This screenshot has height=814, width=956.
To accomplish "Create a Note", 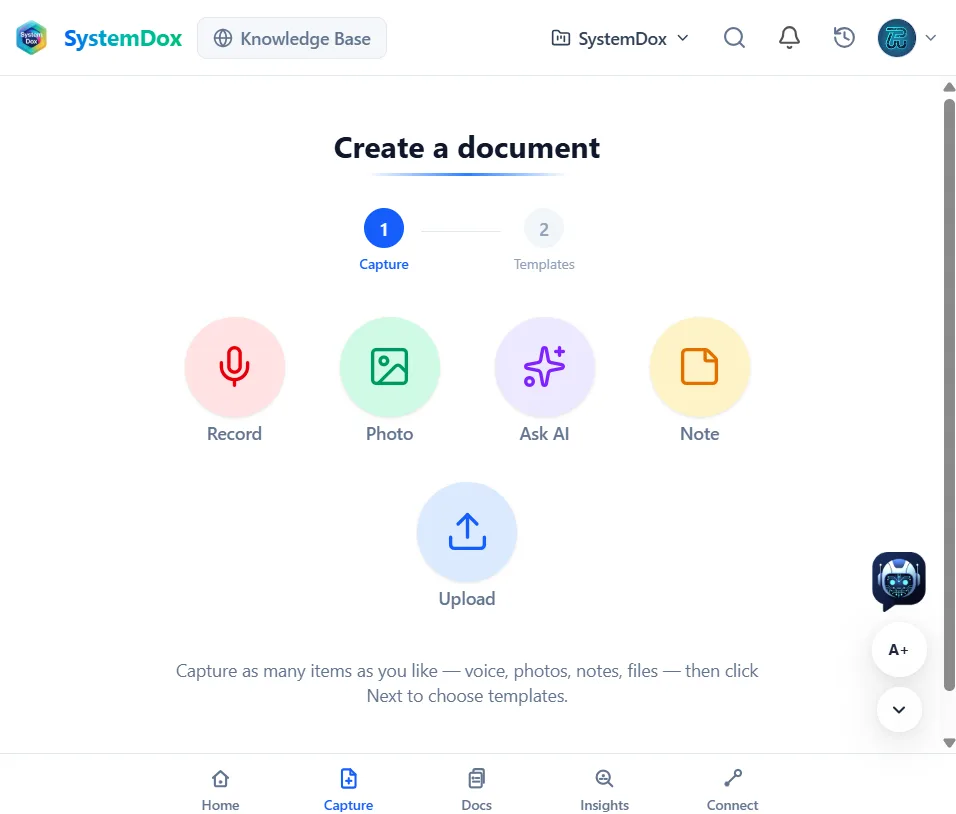I will coord(699,367).
